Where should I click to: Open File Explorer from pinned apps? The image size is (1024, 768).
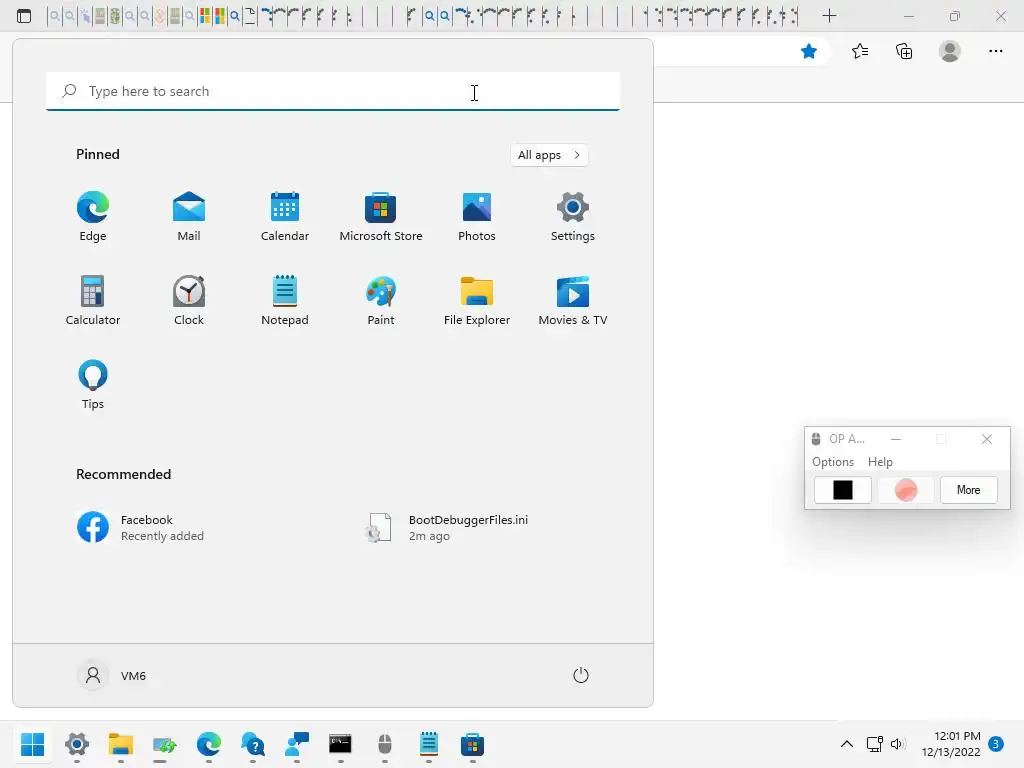(x=477, y=300)
